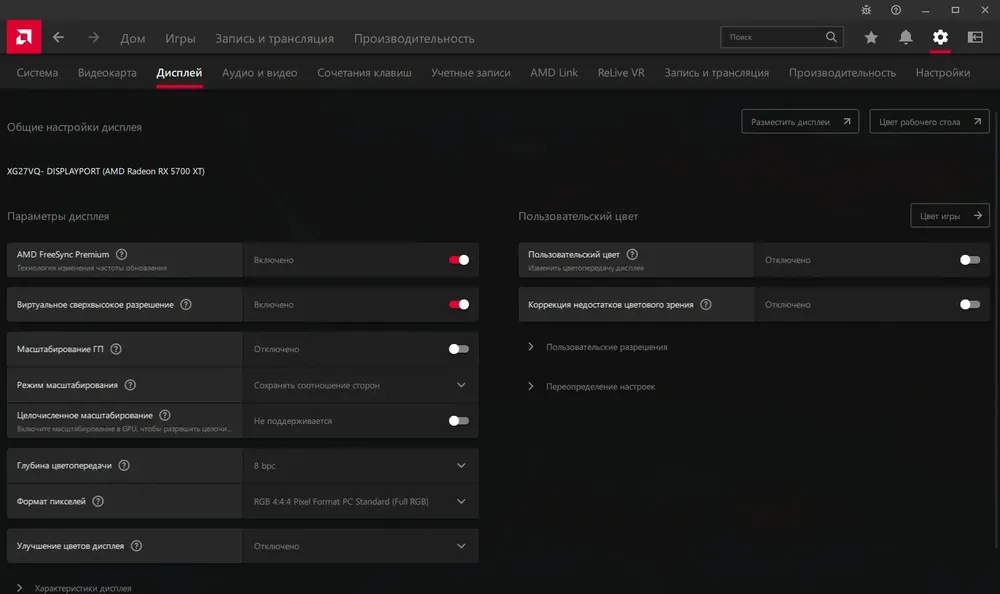Switch to the Аудио и видео tab
This screenshot has height=594, width=1000.
260,73
